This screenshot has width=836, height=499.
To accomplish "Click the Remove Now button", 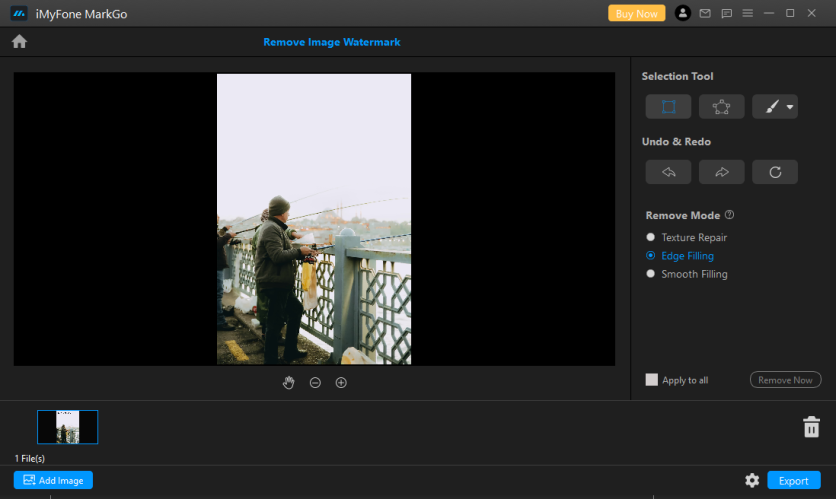I will click(785, 380).
